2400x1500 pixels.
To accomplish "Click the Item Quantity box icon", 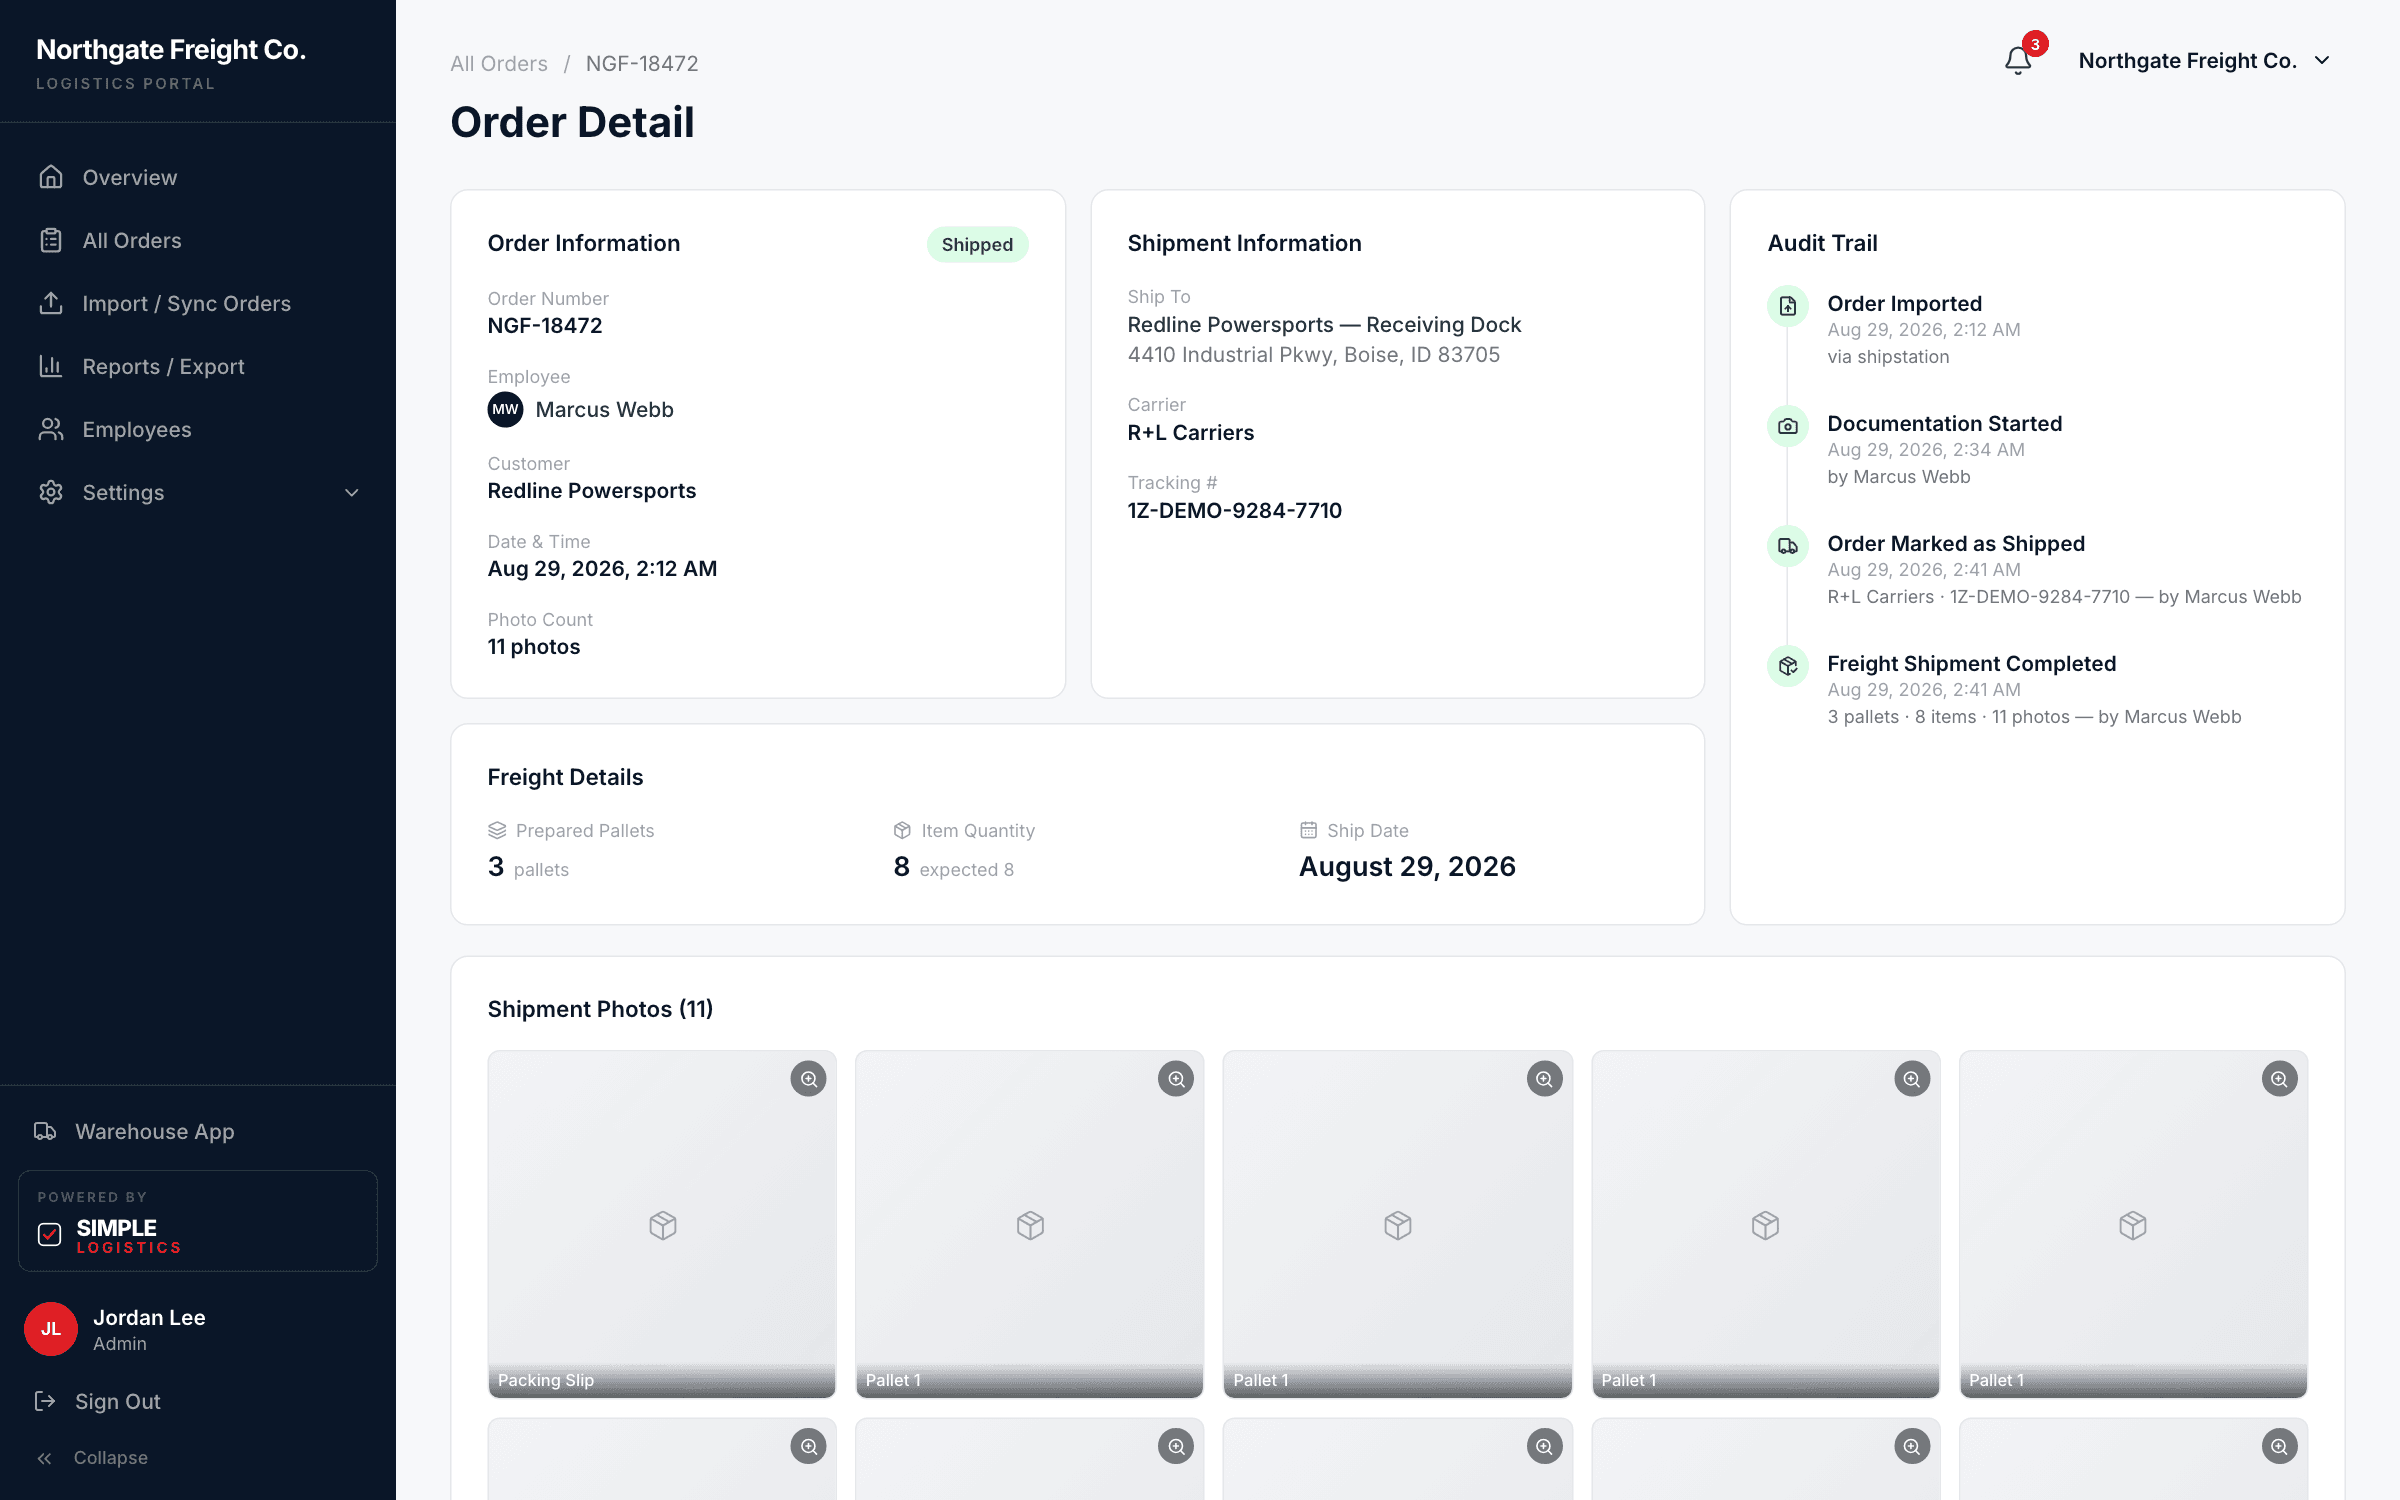I will [x=902, y=830].
